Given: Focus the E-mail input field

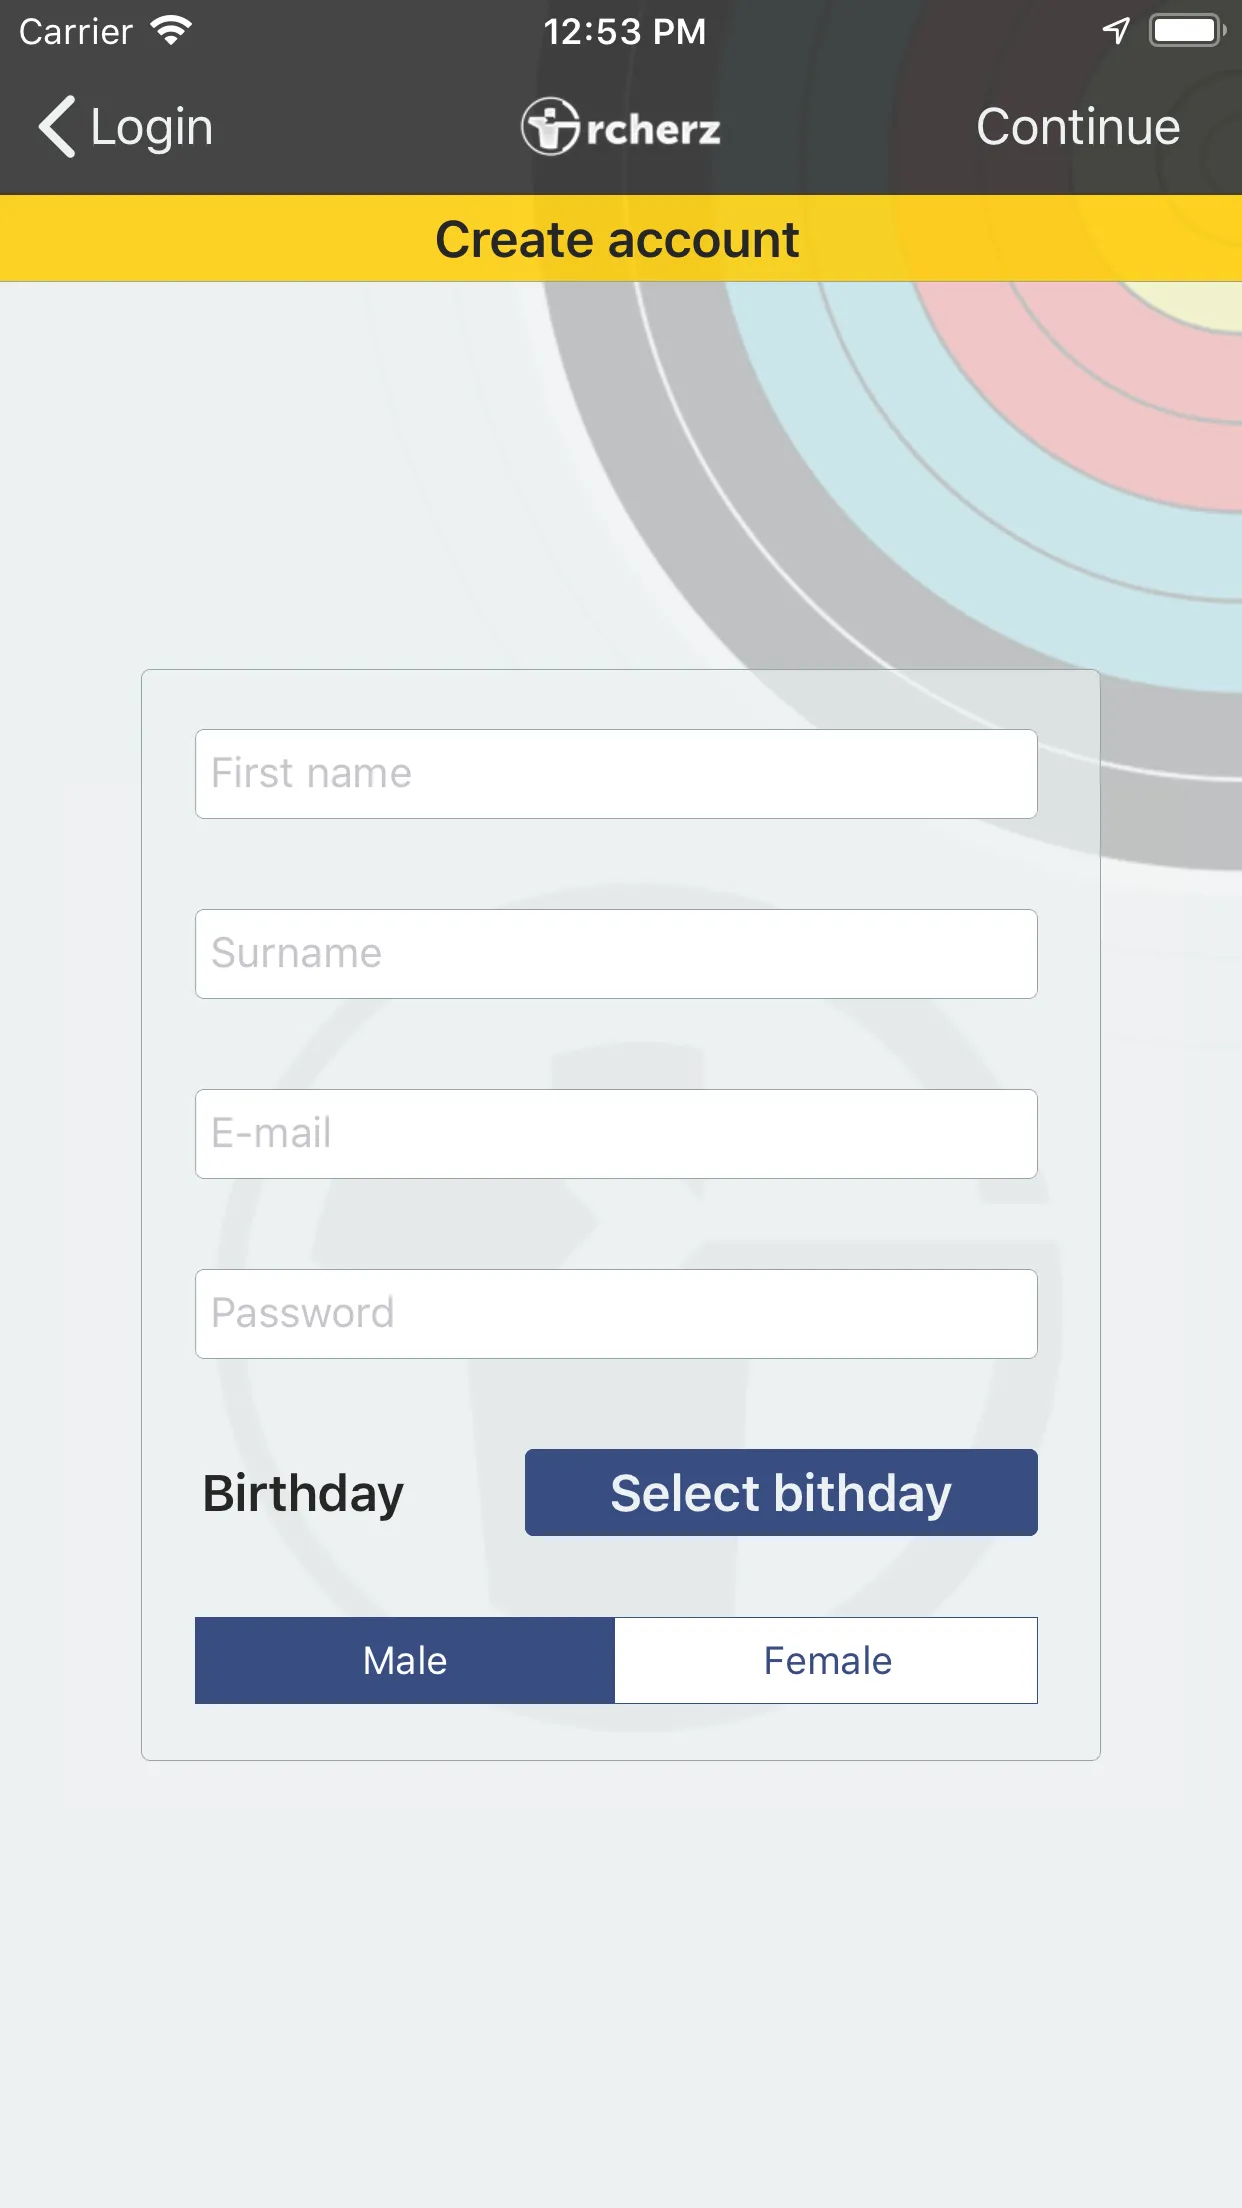Looking at the screenshot, I should coord(616,1134).
